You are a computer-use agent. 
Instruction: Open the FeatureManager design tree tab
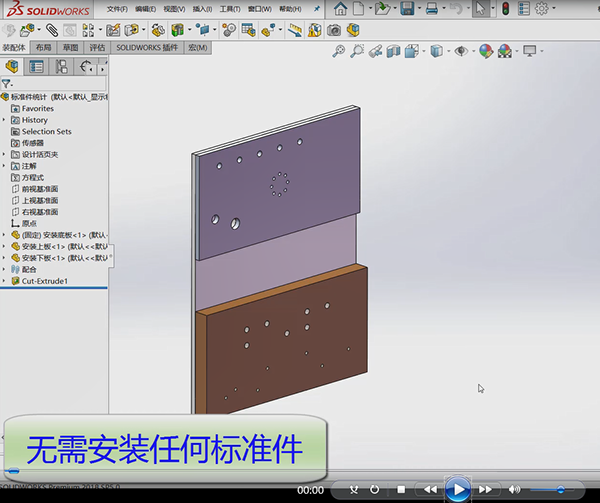click(x=12, y=67)
